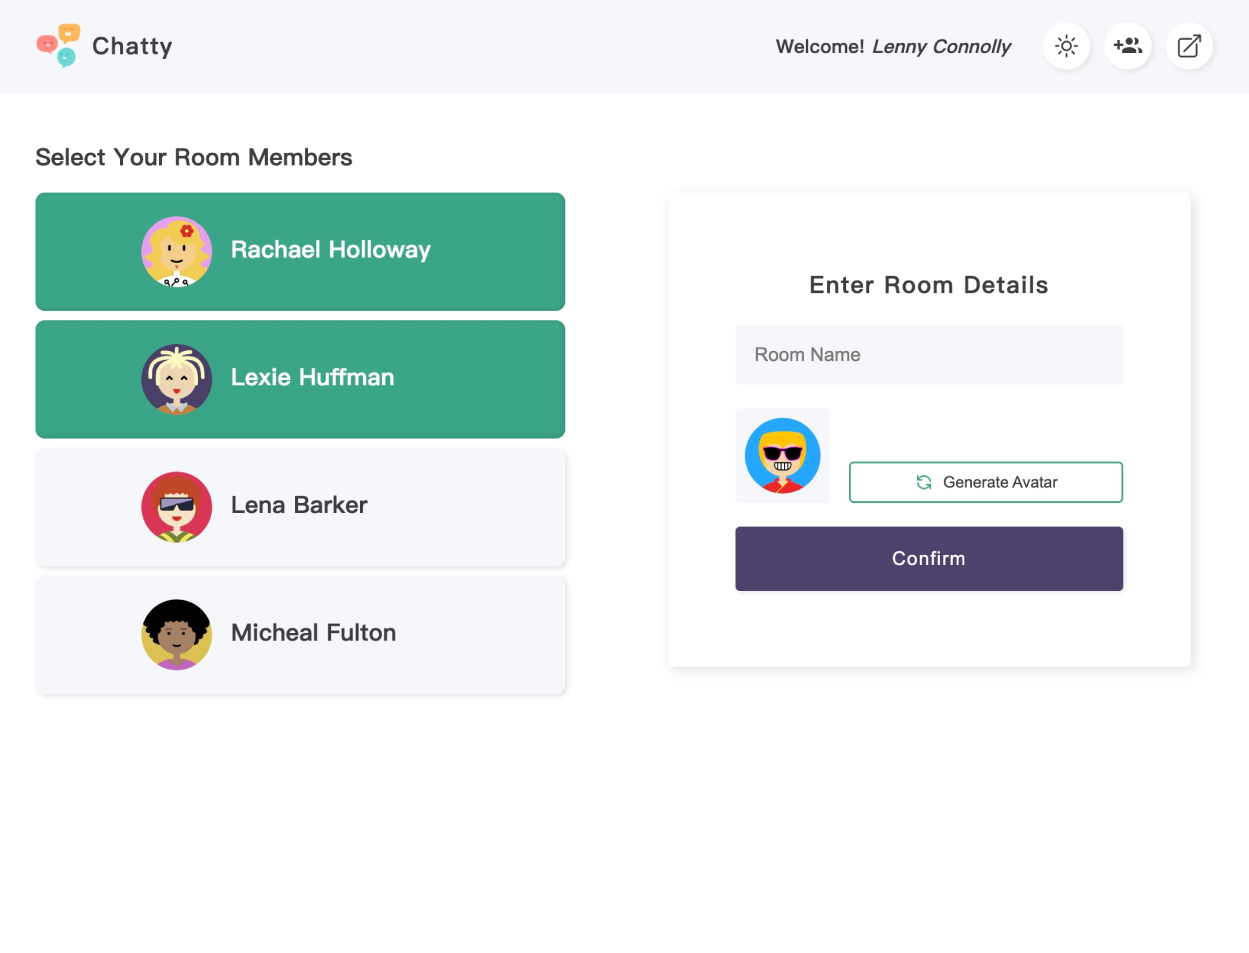Select Lena Barker as a room member

300,507
